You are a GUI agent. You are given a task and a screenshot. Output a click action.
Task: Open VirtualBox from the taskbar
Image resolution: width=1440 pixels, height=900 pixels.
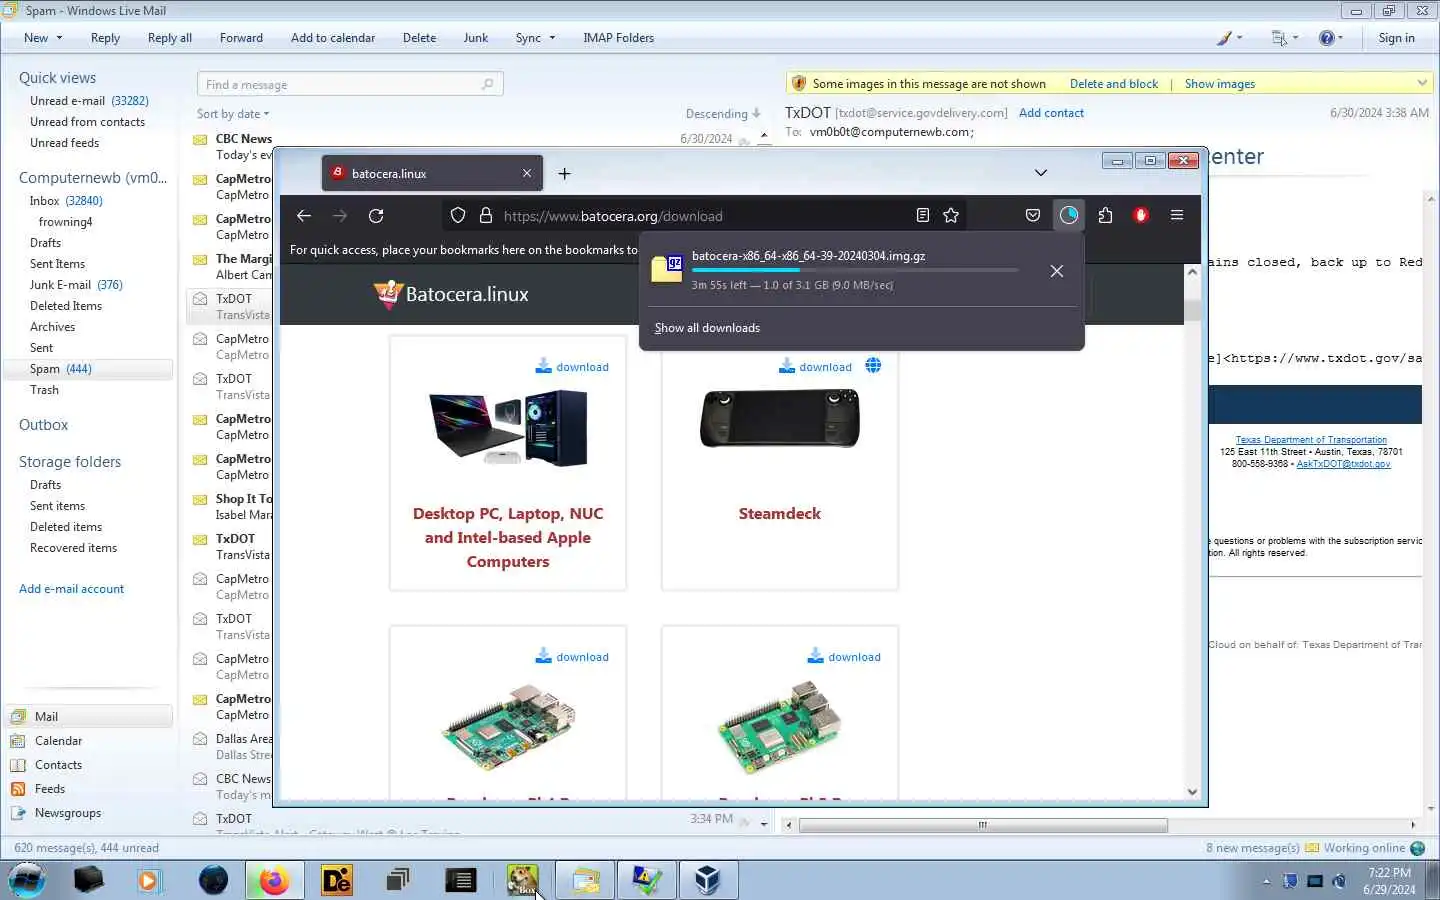tap(708, 880)
